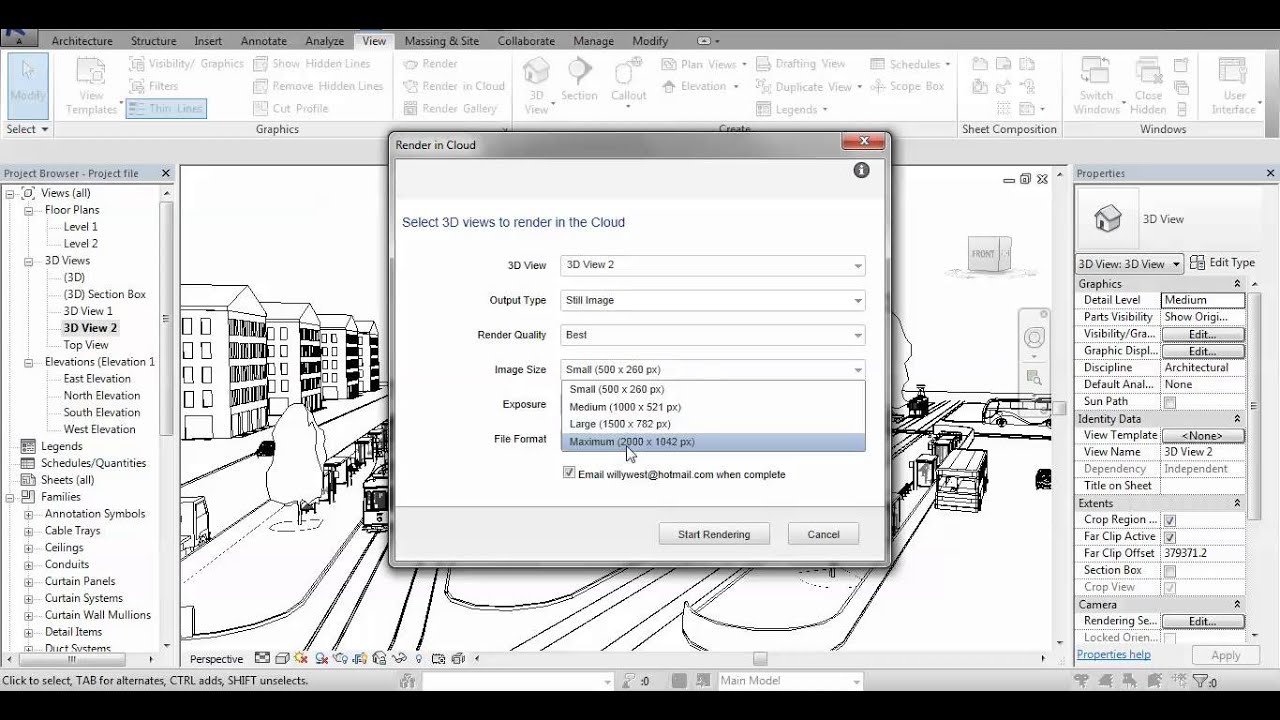Viewport: 1280px width, 720px height.
Task: Toggle the email when complete checkbox
Action: pos(569,473)
